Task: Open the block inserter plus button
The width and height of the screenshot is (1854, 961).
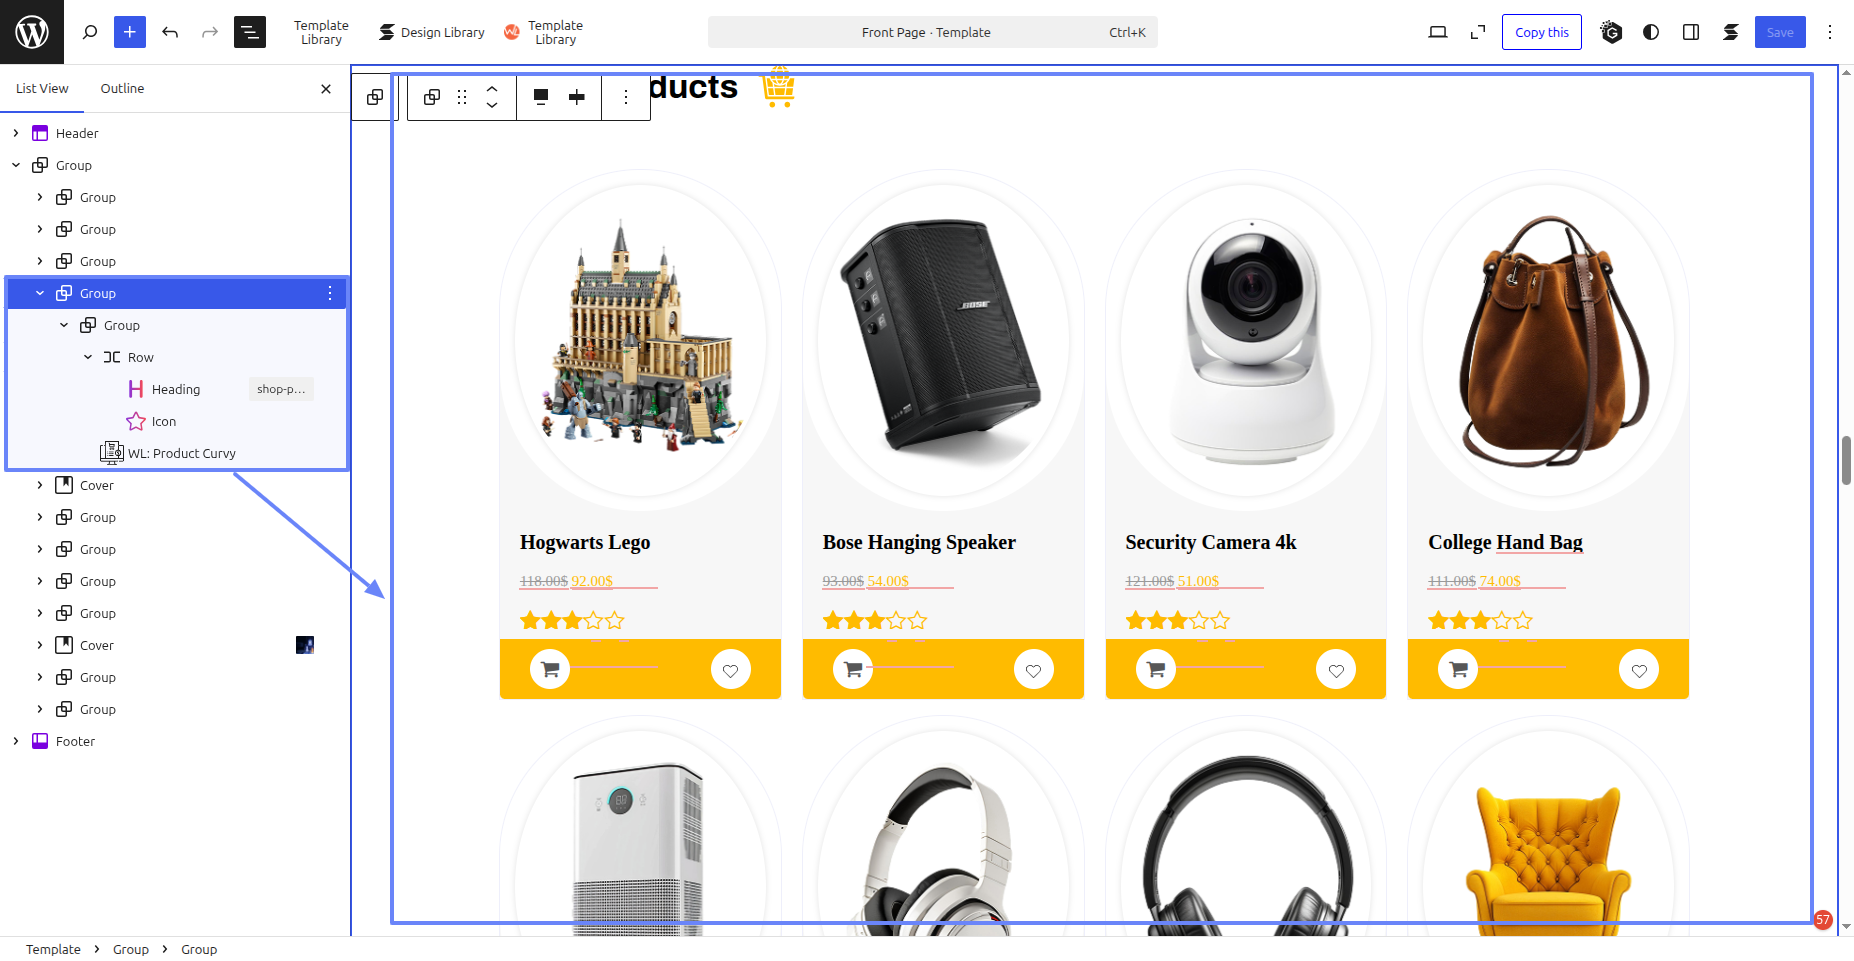Action: [x=130, y=32]
